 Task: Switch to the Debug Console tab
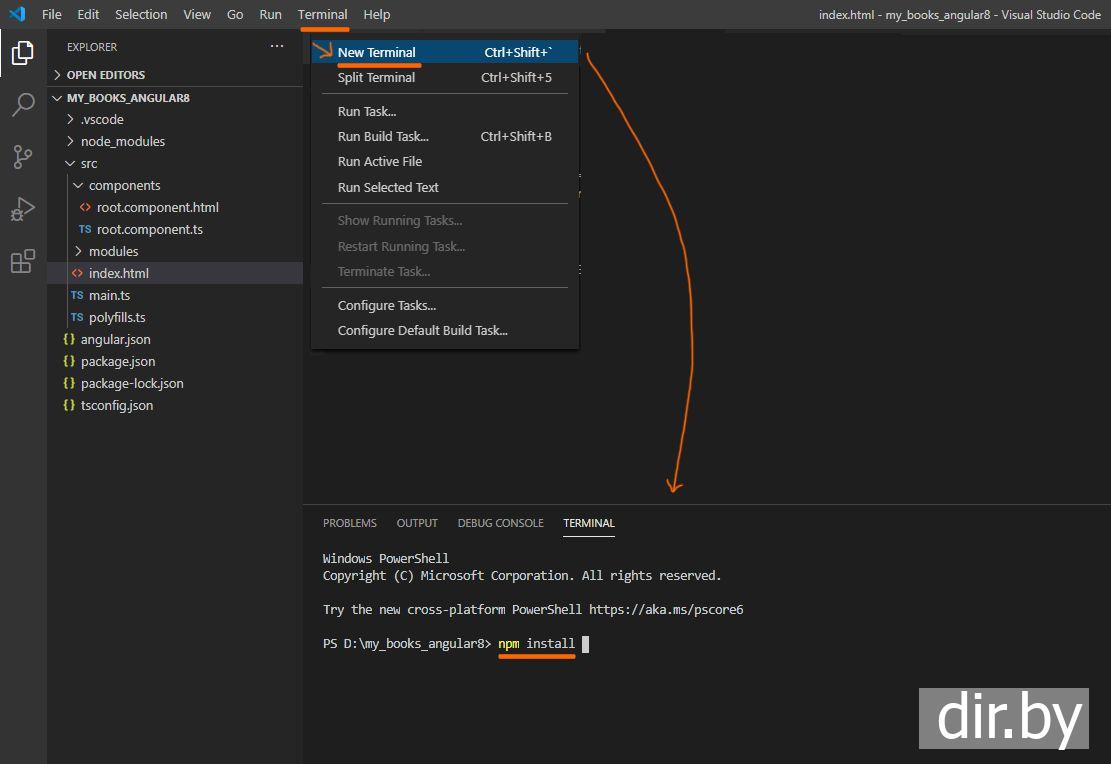coord(500,523)
